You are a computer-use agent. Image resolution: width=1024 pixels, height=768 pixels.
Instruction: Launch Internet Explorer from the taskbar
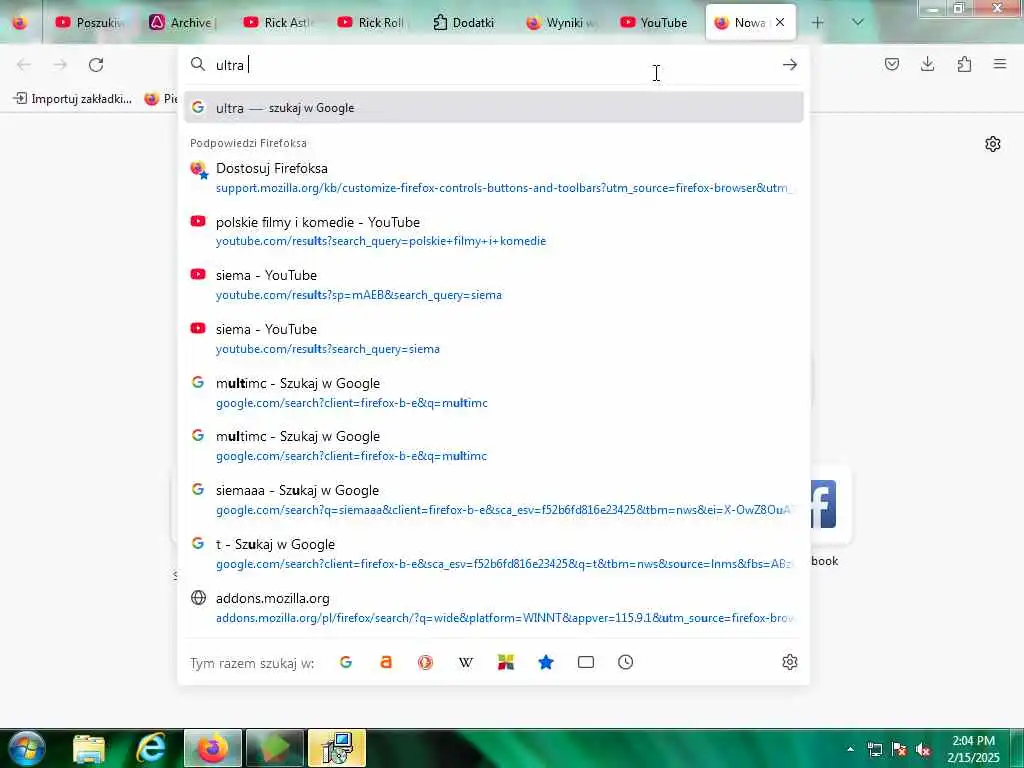(x=151, y=748)
